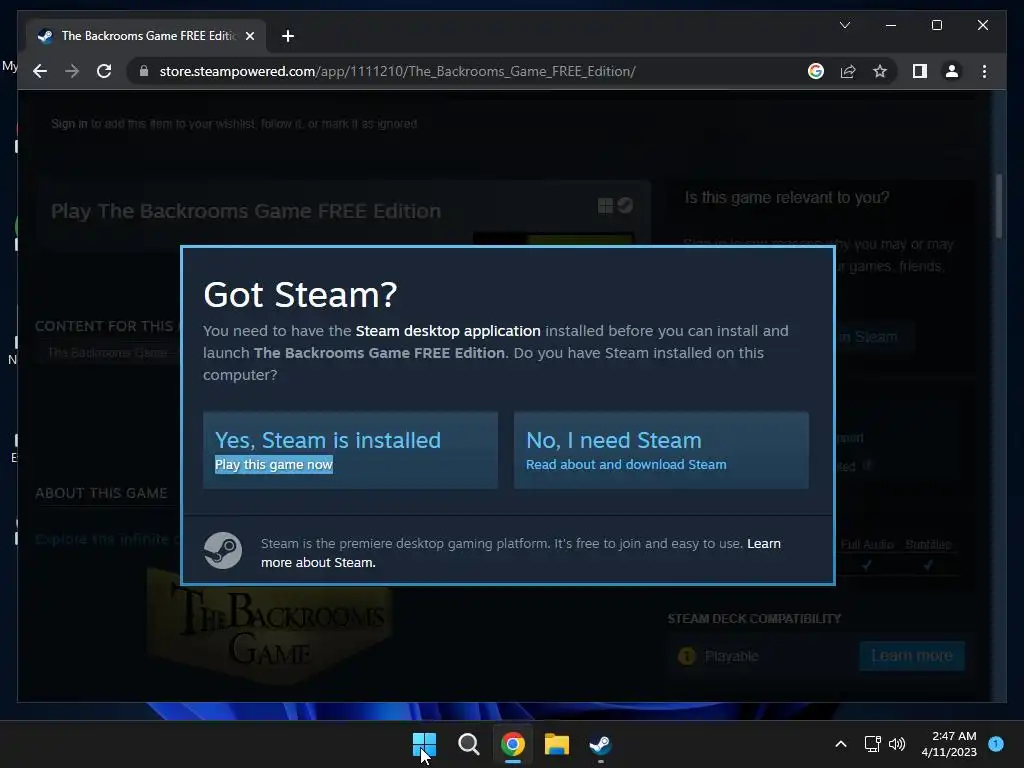Open Steam from the taskbar

pos(600,744)
